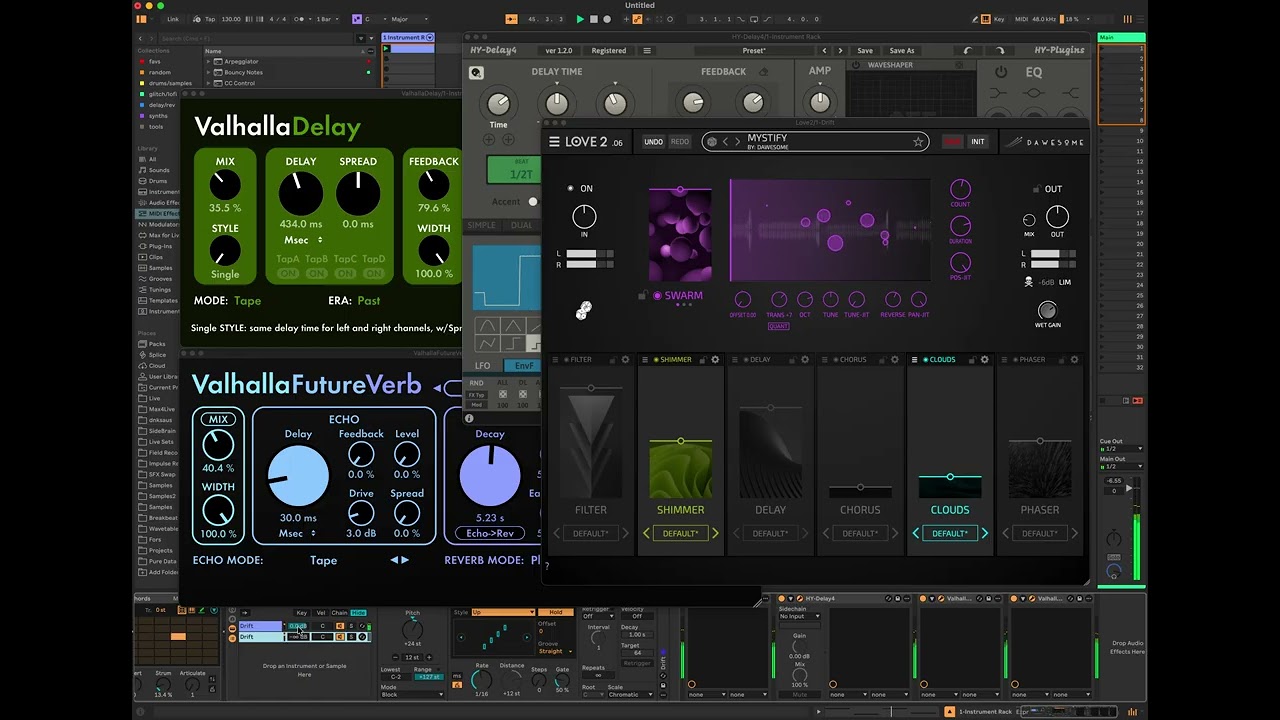Toggle the SWARM engine on/off
The height and width of the screenshot is (720, 1280).
(x=657, y=296)
